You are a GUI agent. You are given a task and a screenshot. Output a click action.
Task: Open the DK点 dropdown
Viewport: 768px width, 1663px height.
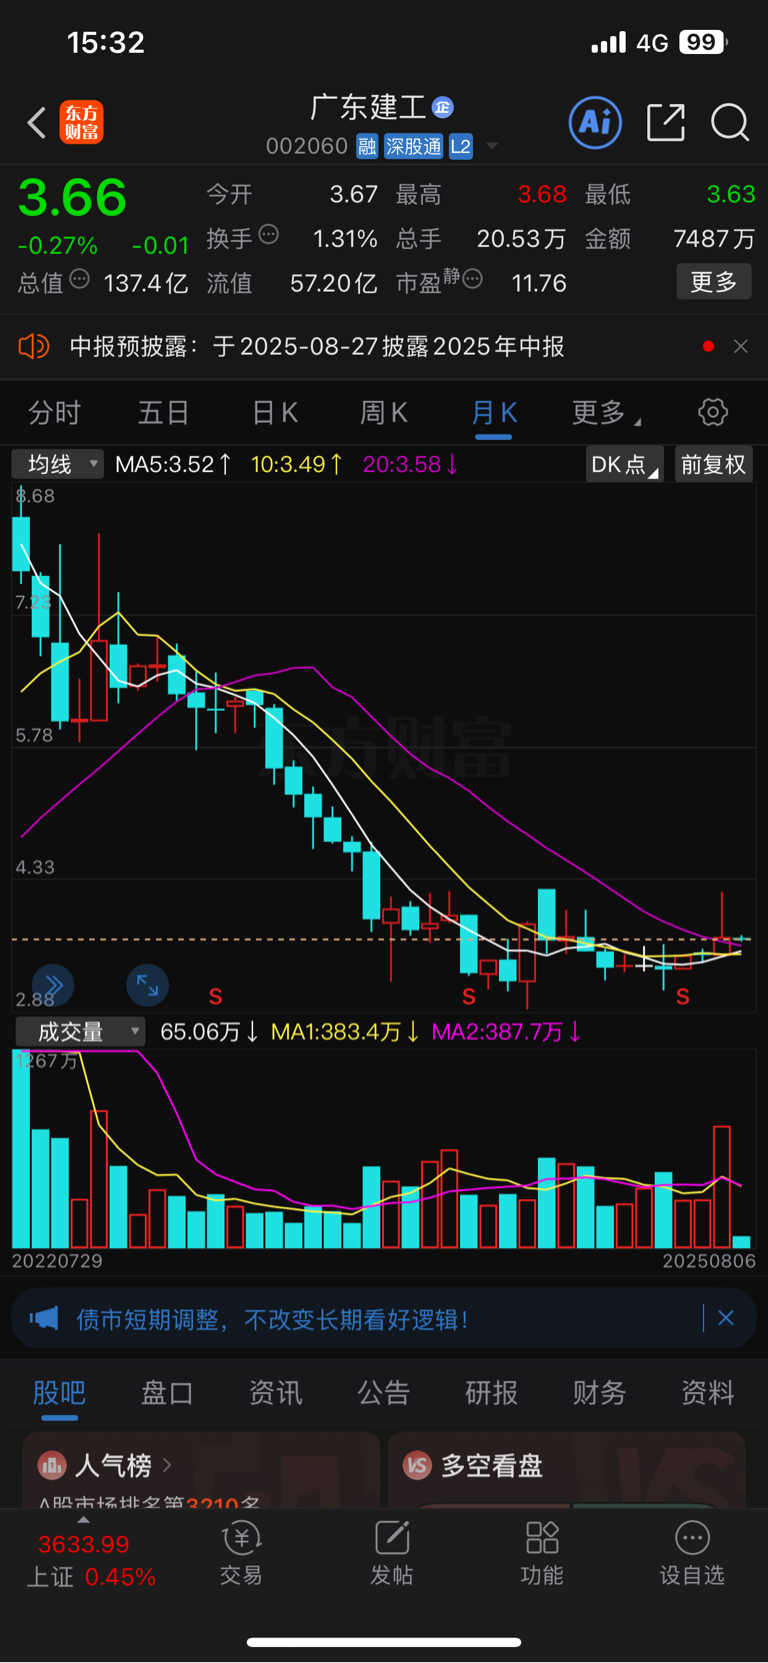(625, 464)
